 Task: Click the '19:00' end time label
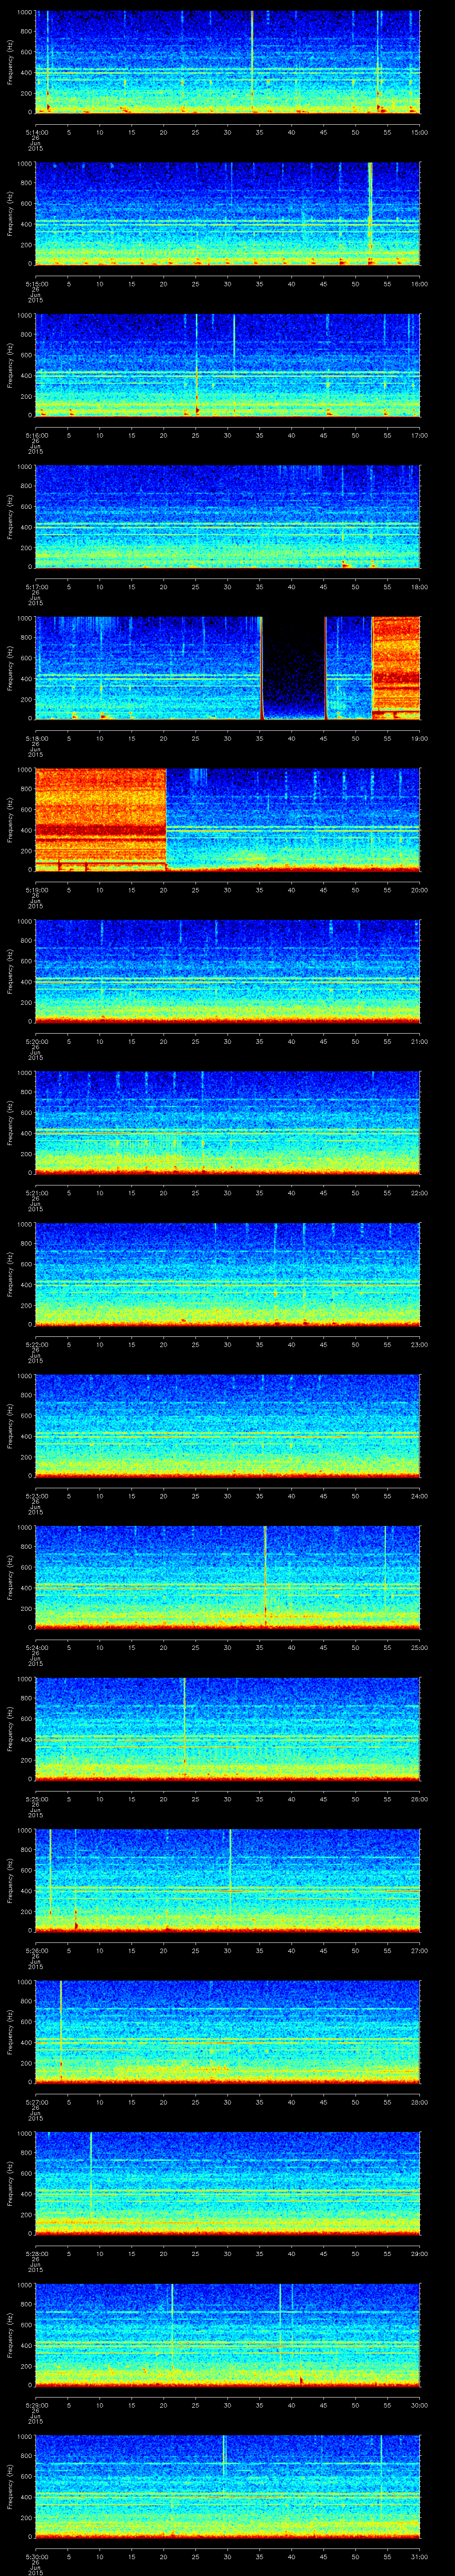pos(419,738)
